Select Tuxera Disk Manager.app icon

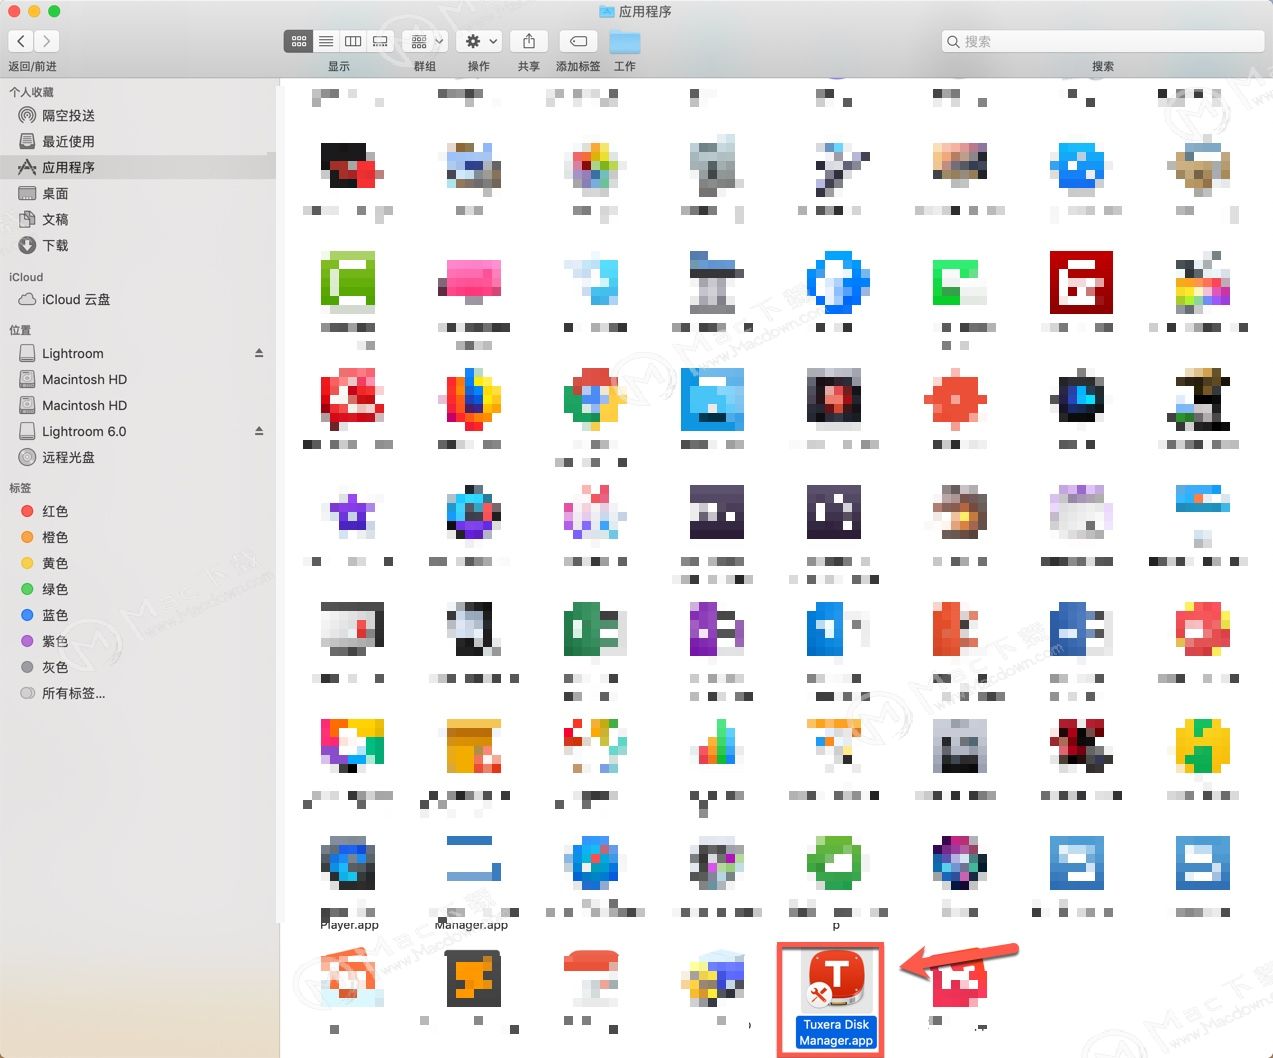836,979
